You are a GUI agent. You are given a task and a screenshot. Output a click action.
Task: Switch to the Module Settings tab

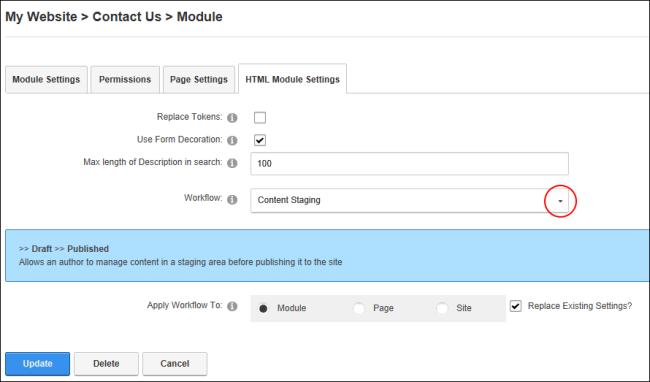(46, 80)
